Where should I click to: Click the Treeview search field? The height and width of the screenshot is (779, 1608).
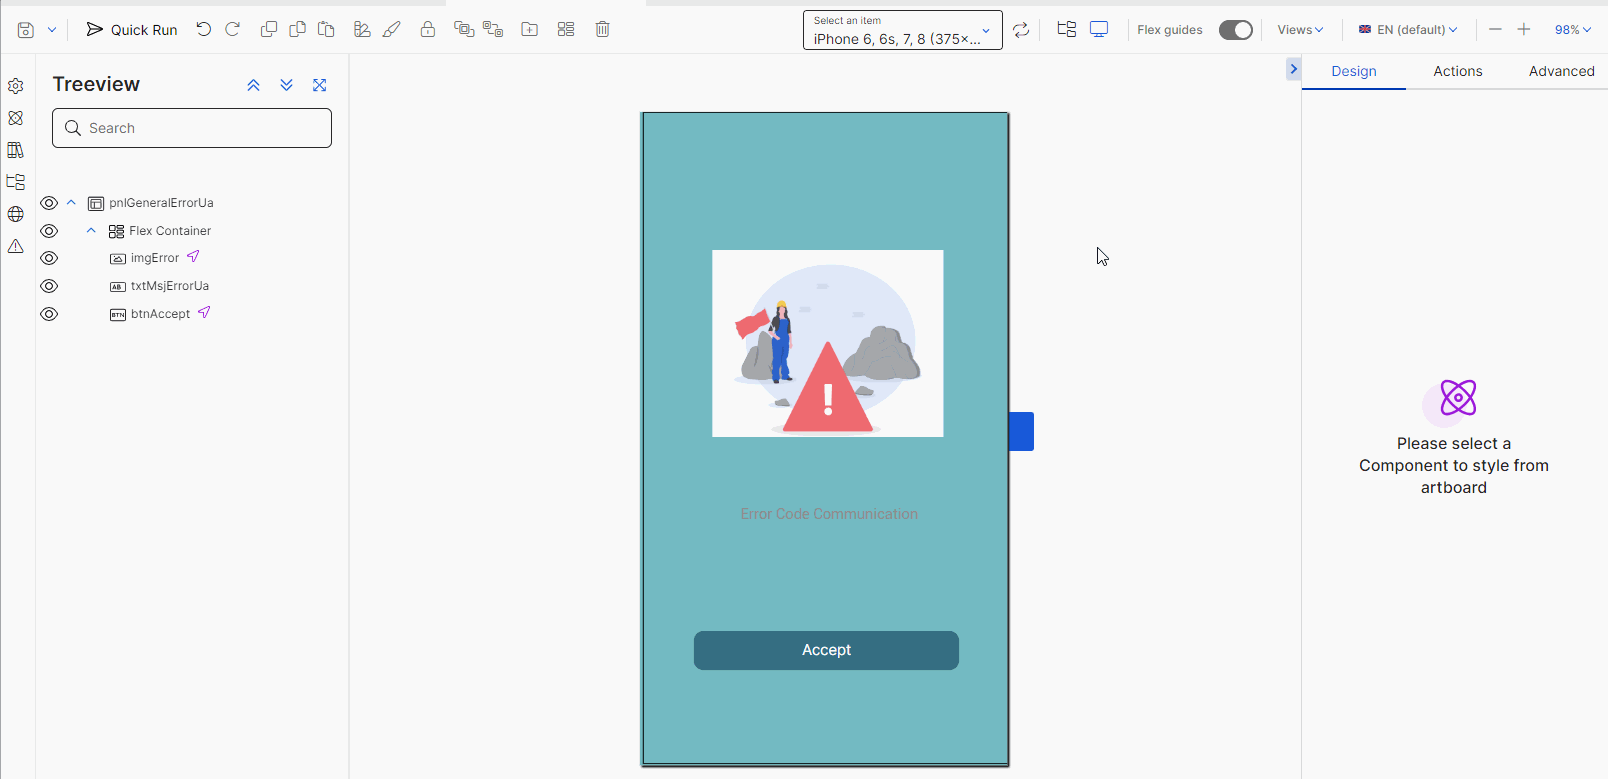click(192, 128)
